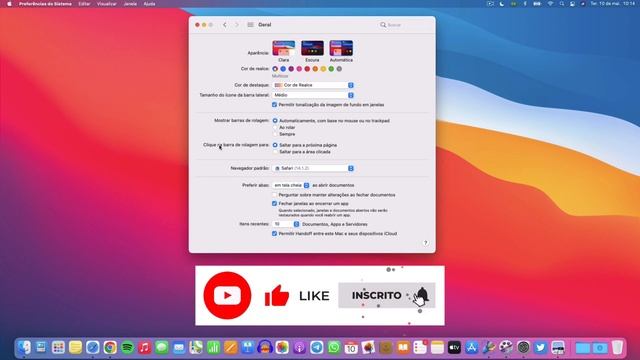
Task: Select the 'Clara' appearance thumbnail
Action: 284,48
